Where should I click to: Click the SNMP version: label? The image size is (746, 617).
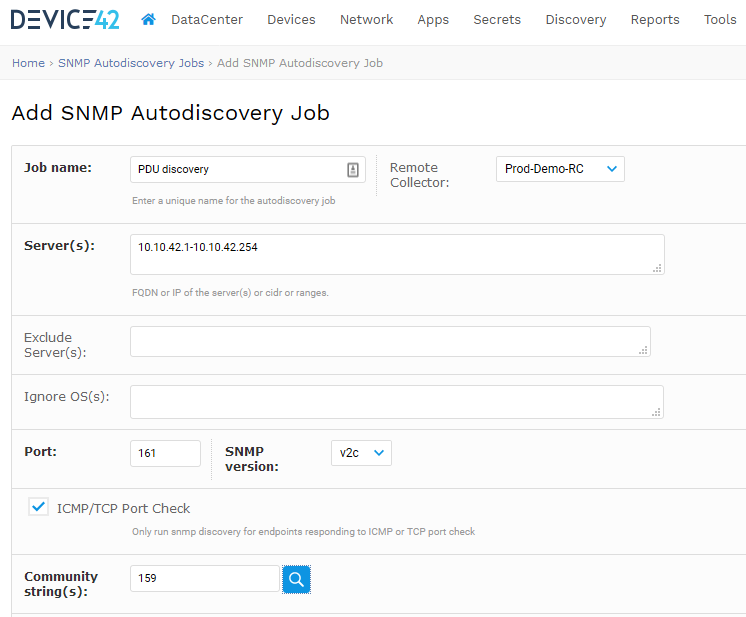click(x=252, y=459)
